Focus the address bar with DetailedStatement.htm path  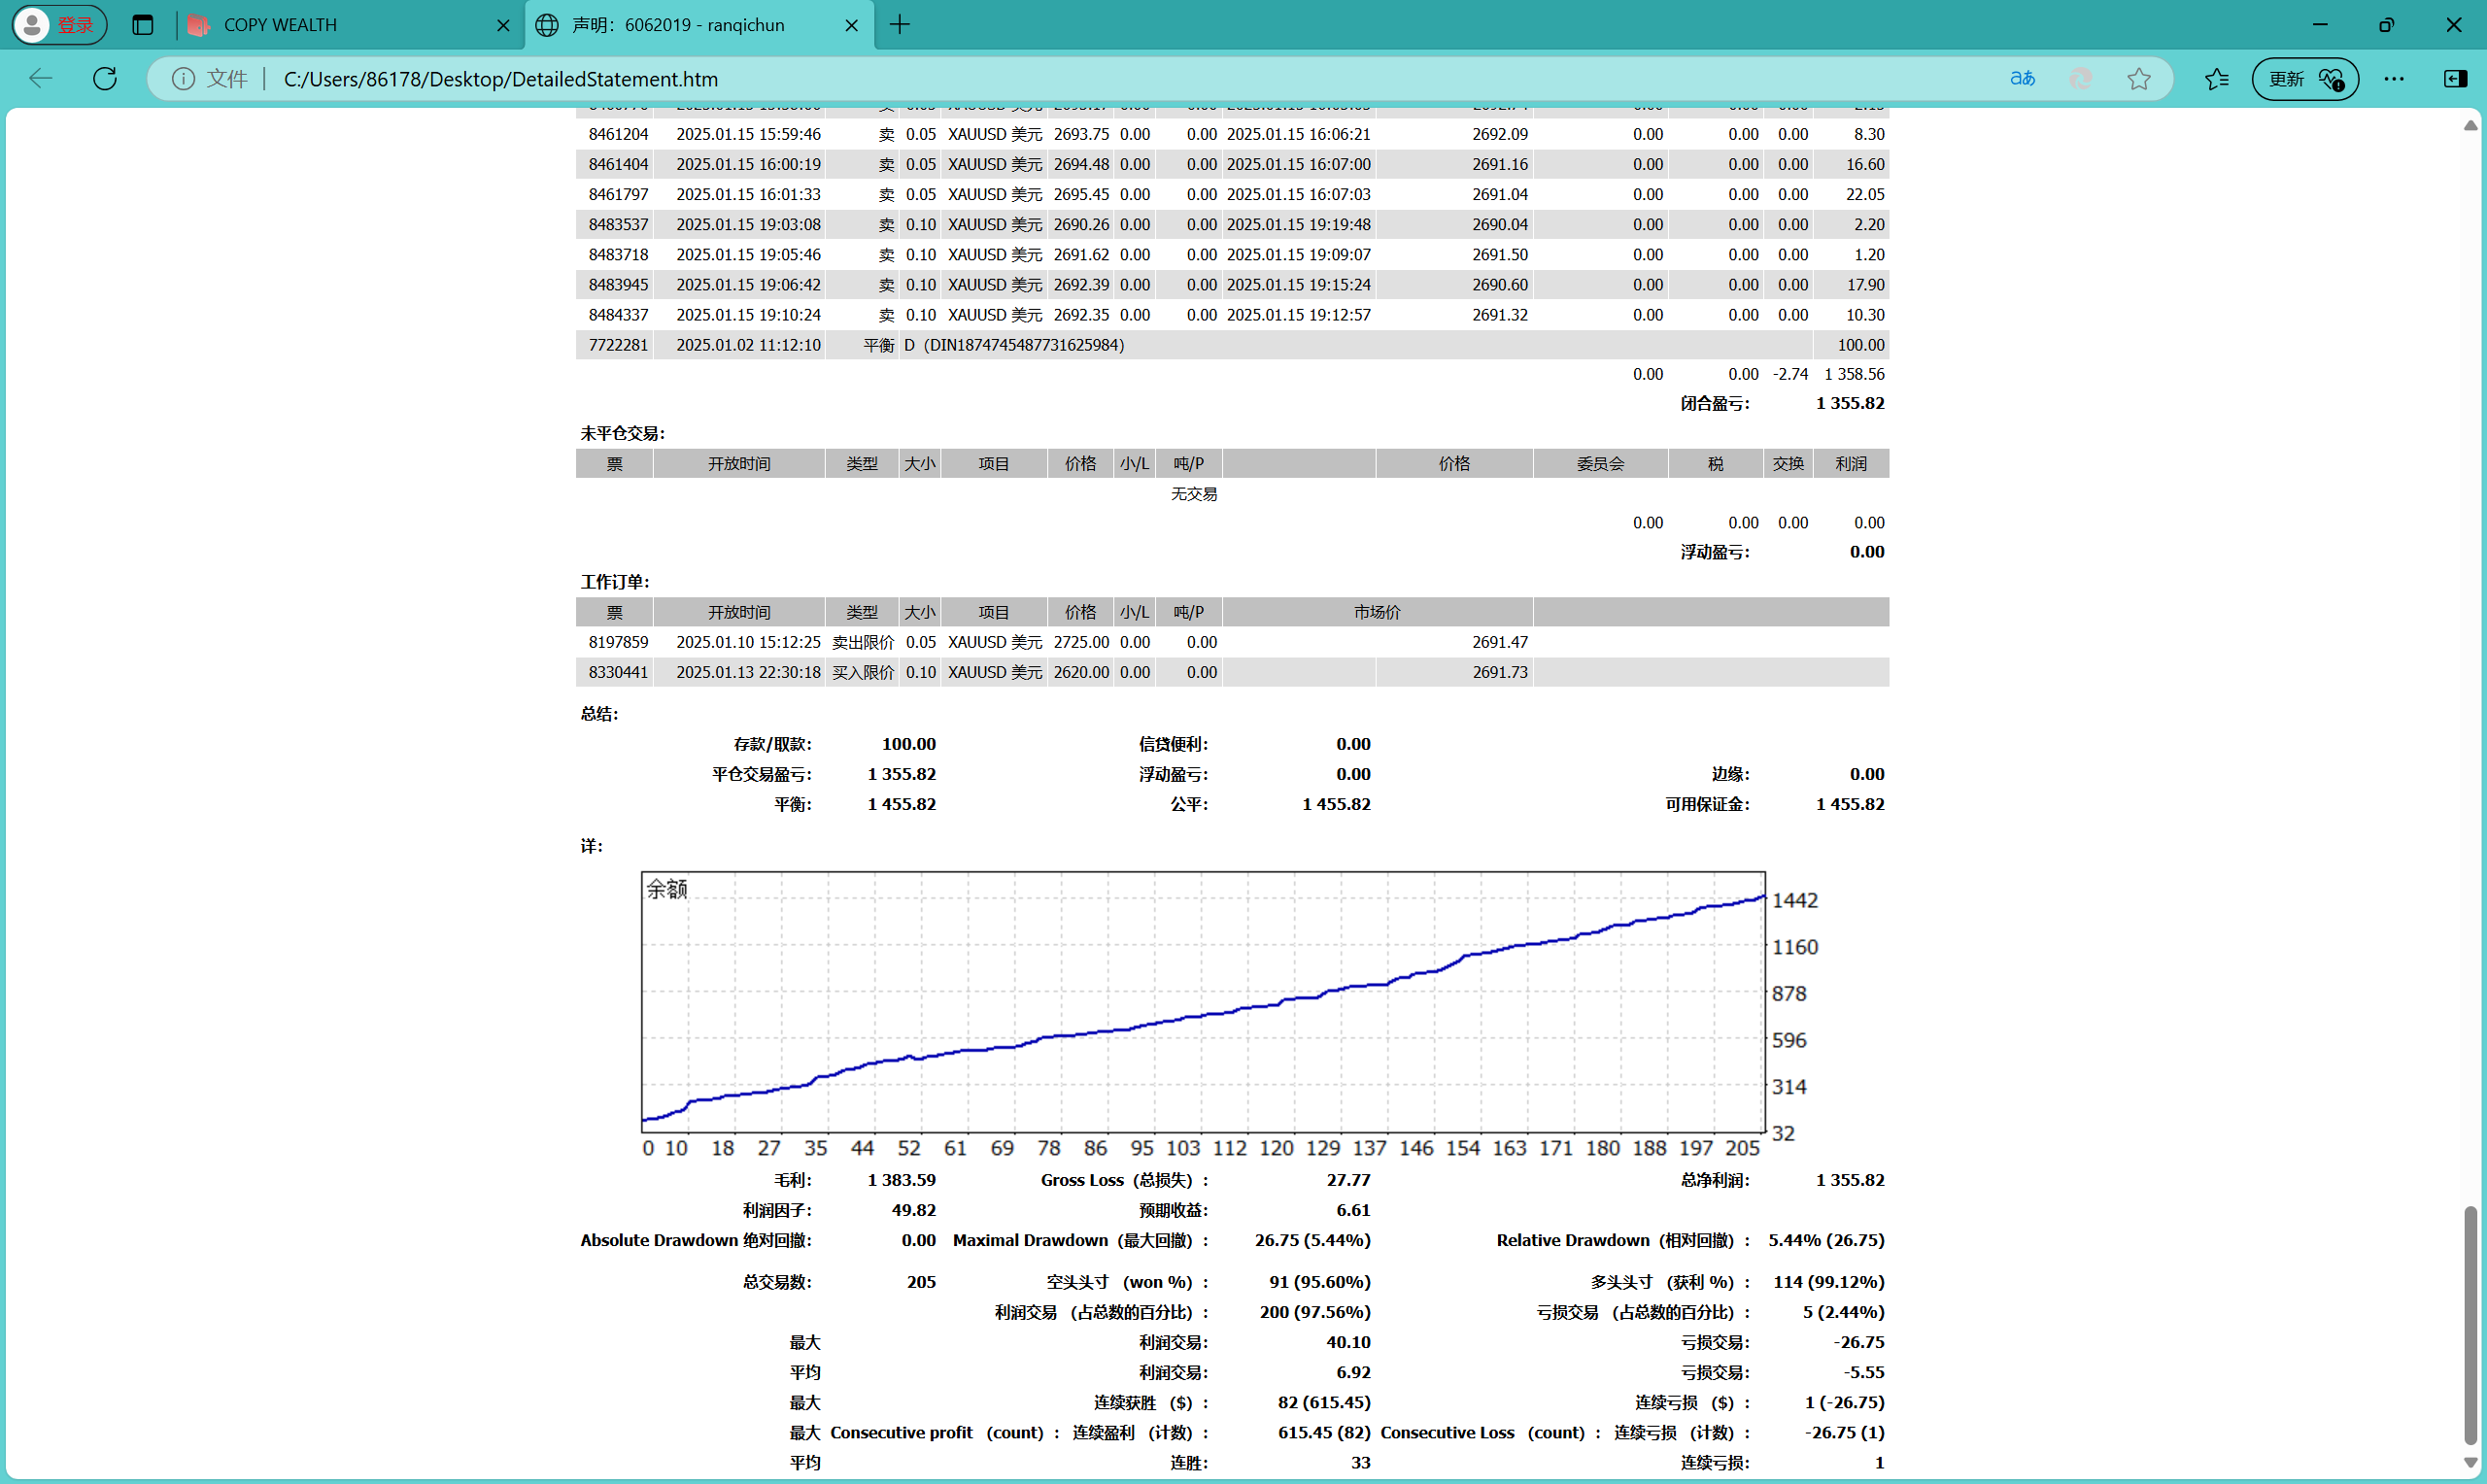1100,79
